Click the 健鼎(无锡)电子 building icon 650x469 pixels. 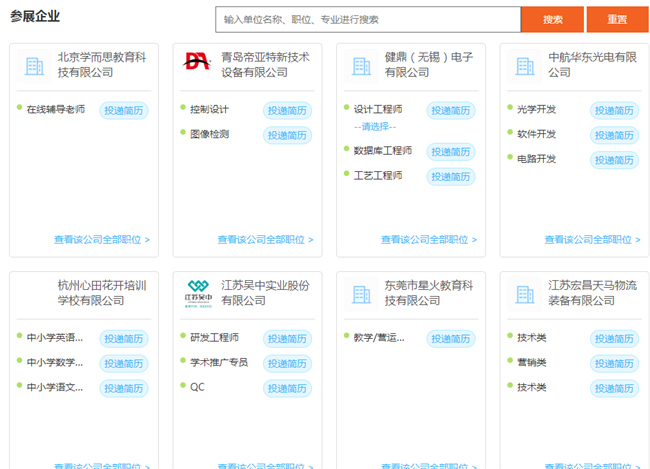point(361,66)
